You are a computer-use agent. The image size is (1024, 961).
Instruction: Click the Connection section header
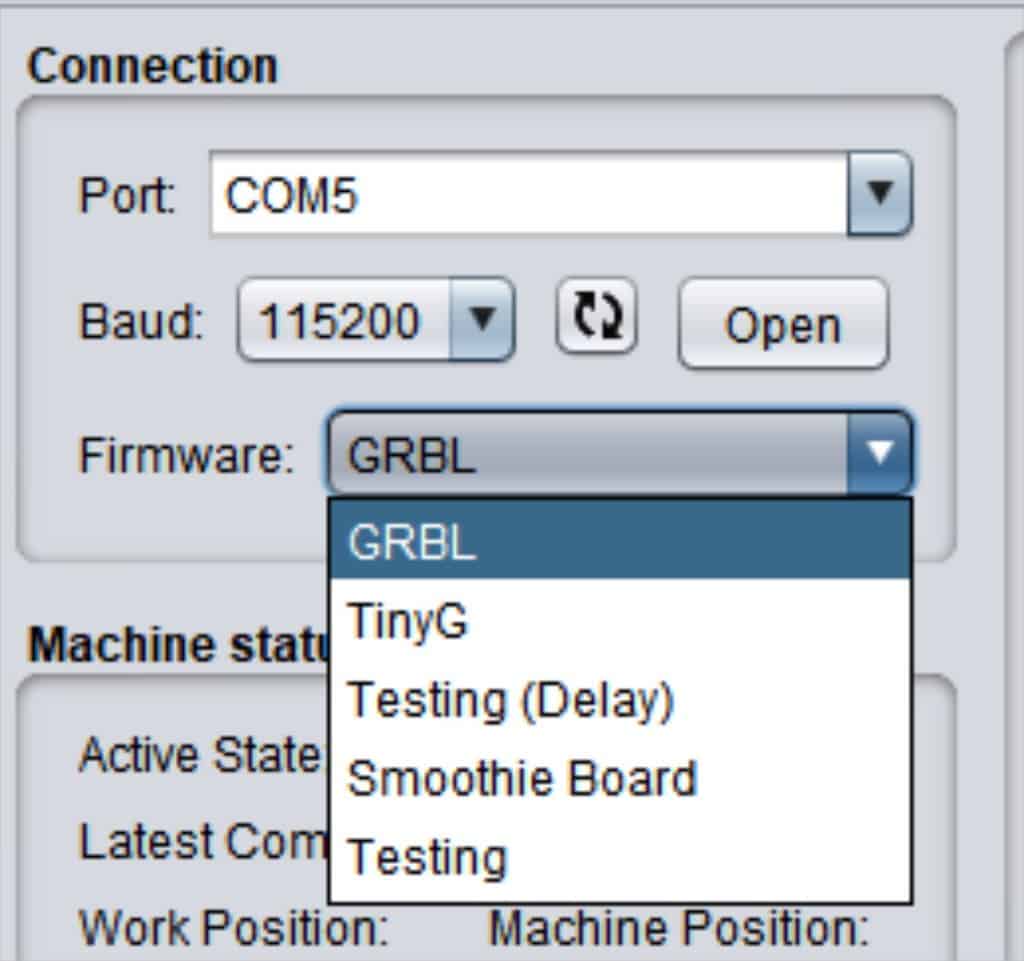point(150,64)
